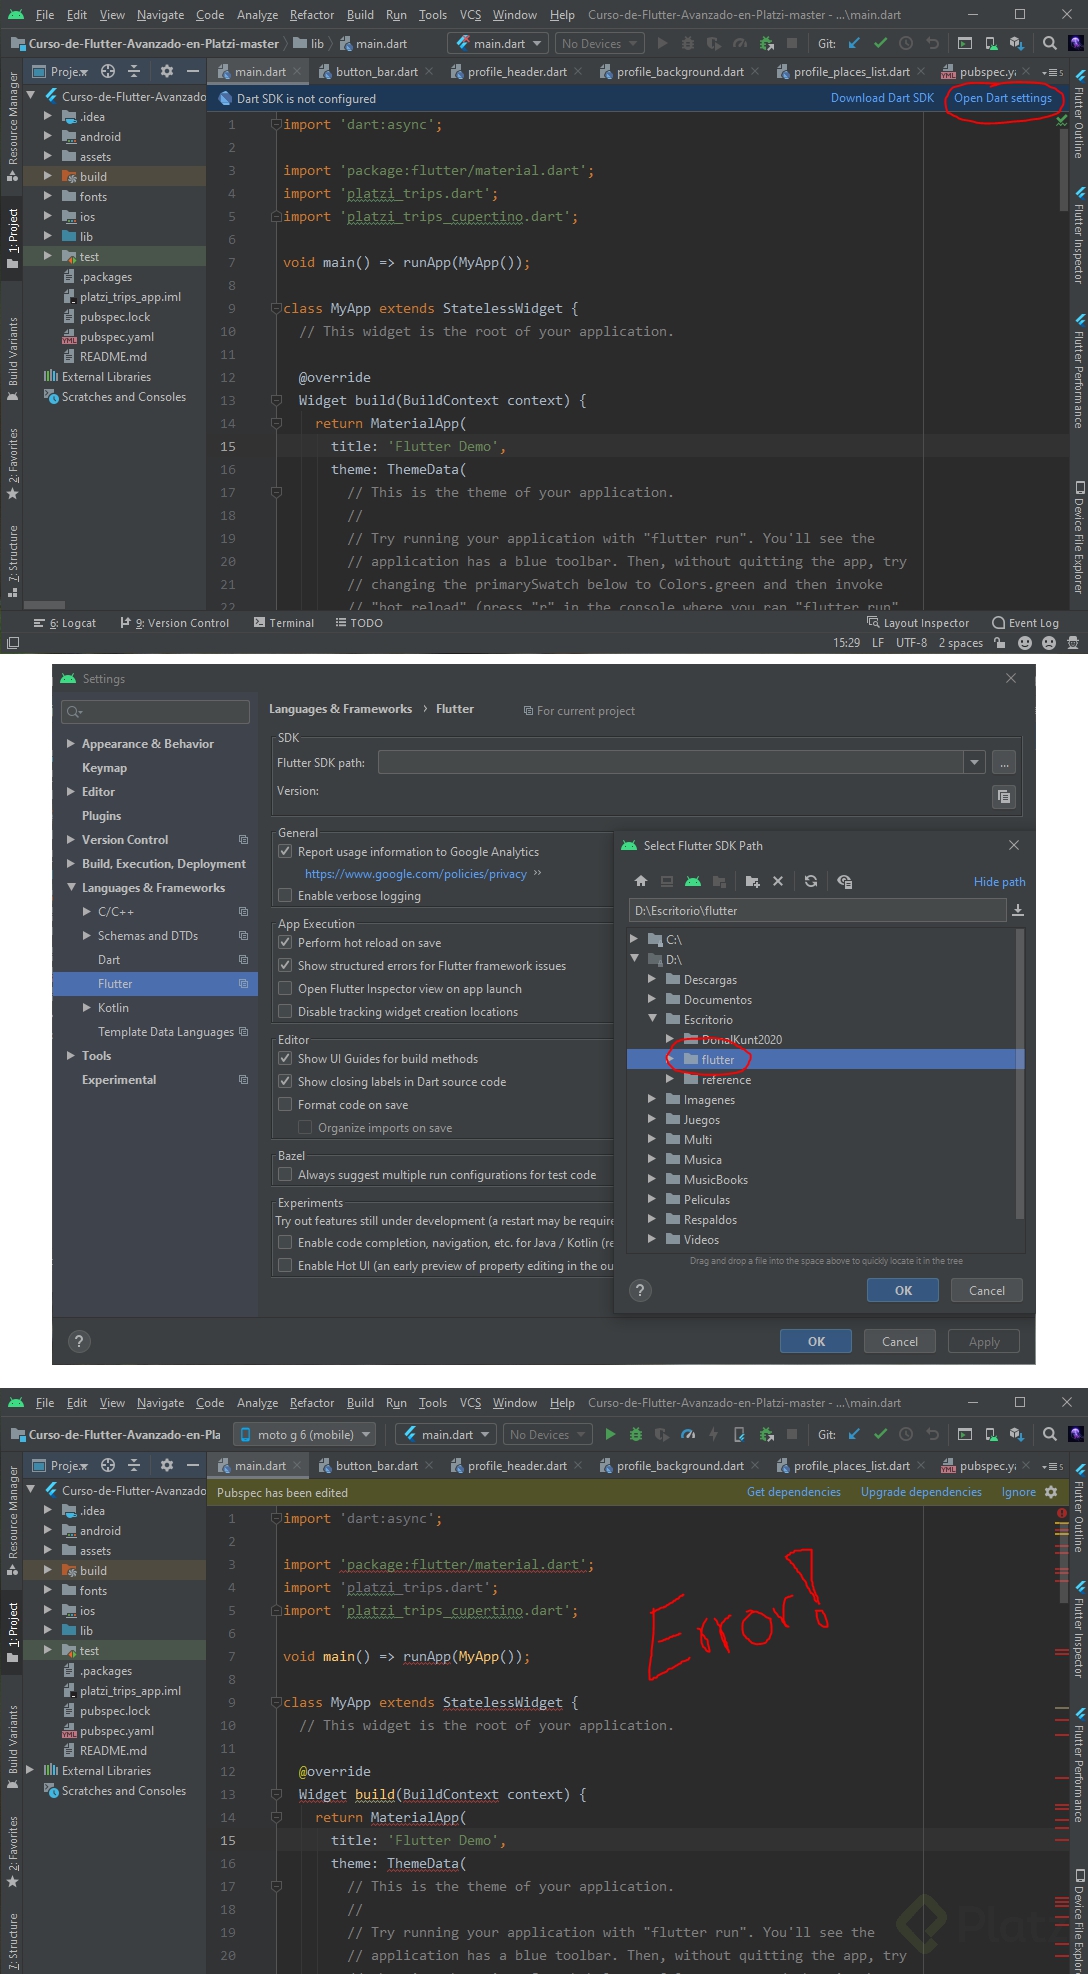The image size is (1088, 1974).
Task: Open the Refactor menu in top IDE window
Action: click(312, 15)
